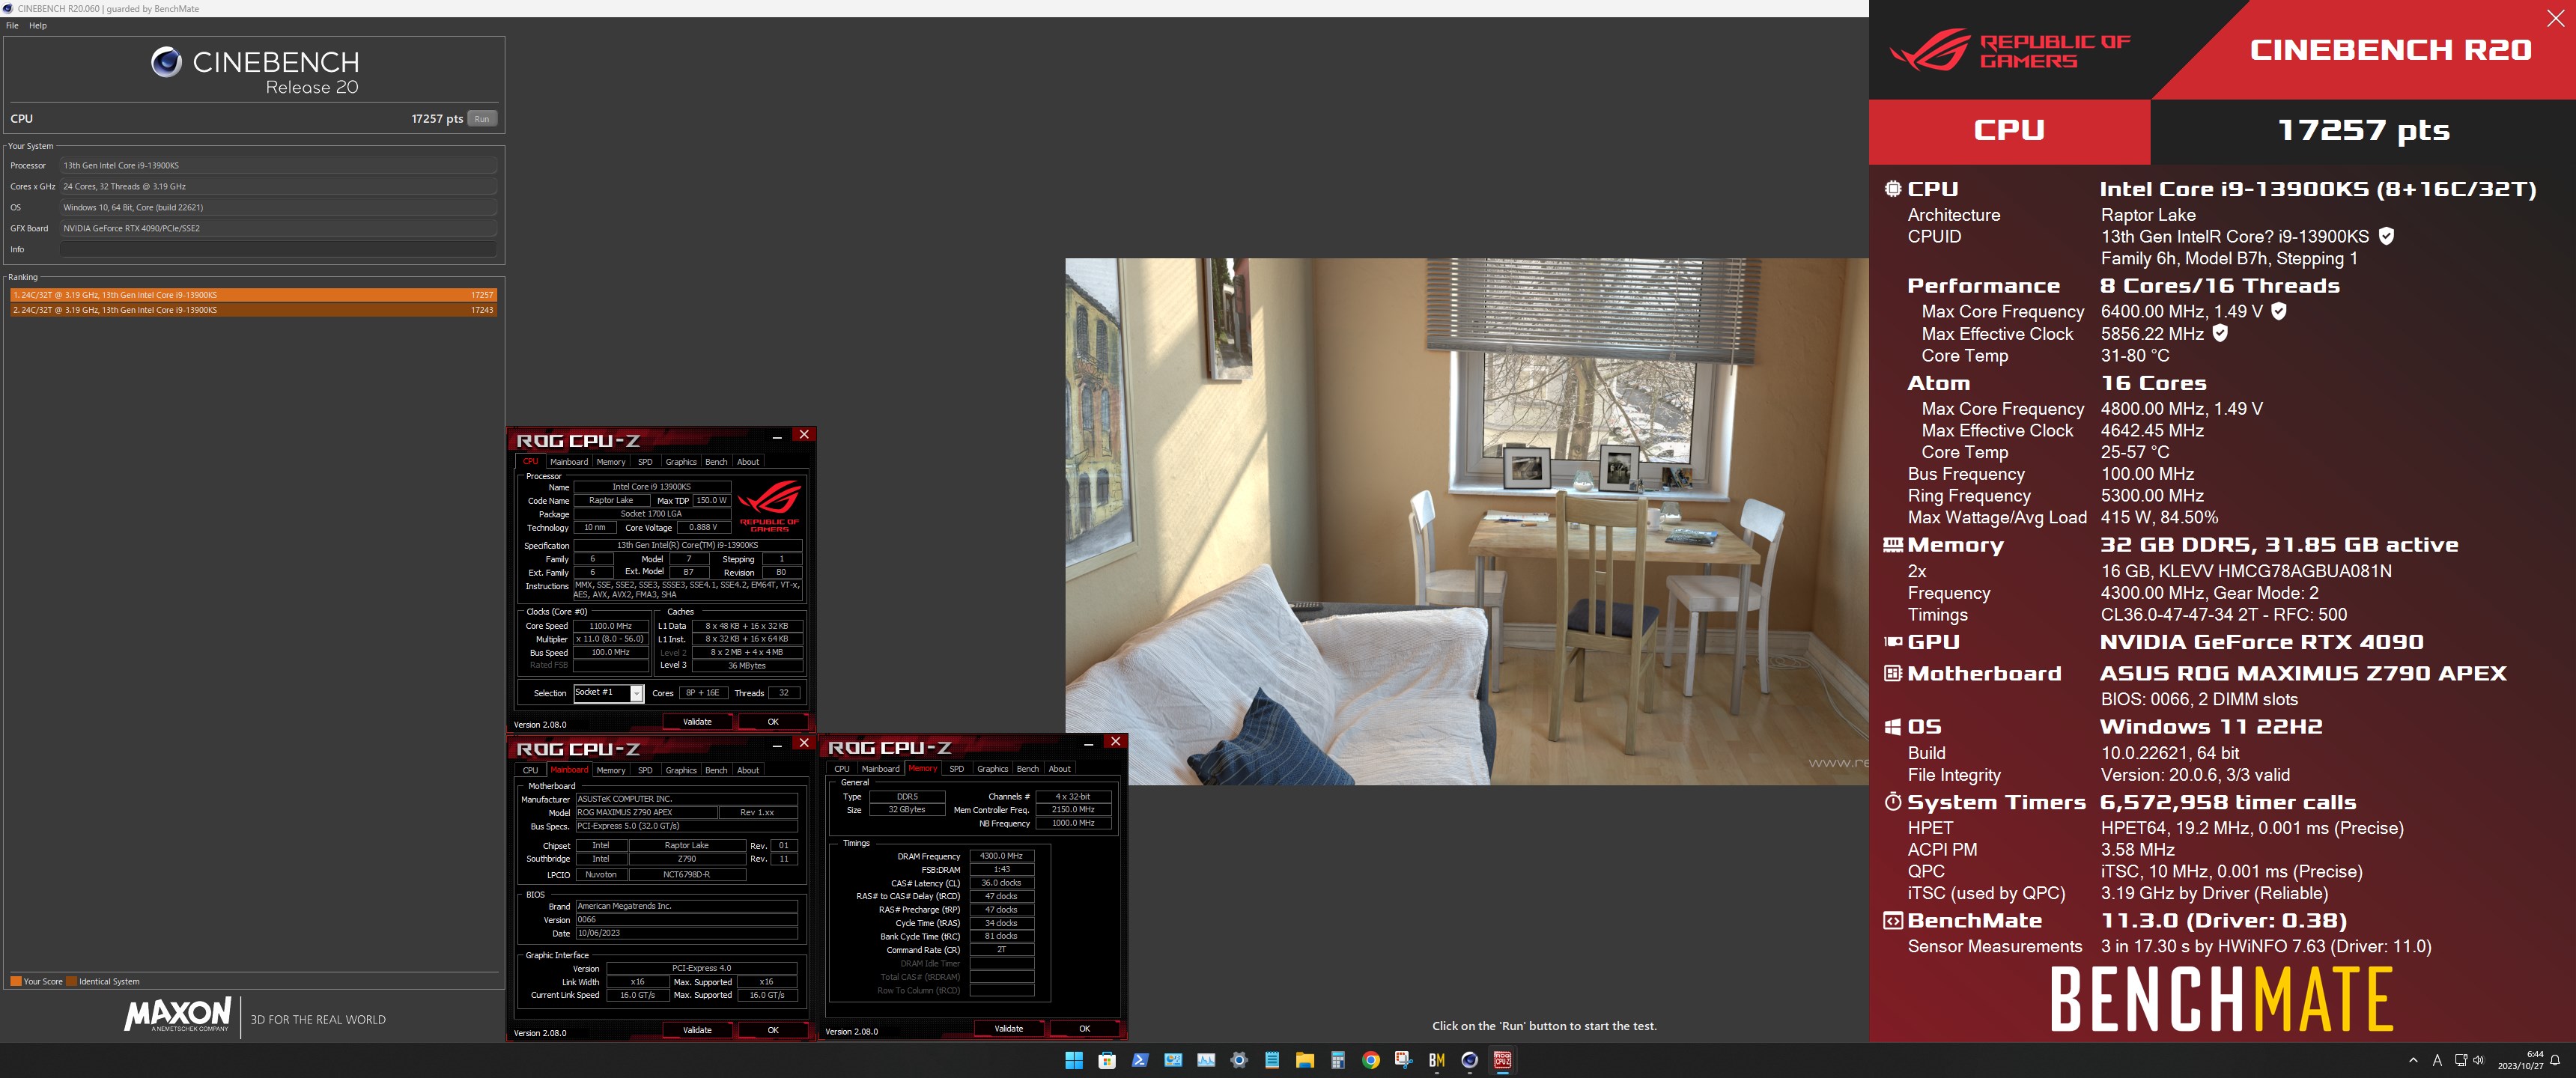Switch to CPU tab in the Memory CPU-Z window
The image size is (2576, 1078).
pyautogui.click(x=842, y=769)
